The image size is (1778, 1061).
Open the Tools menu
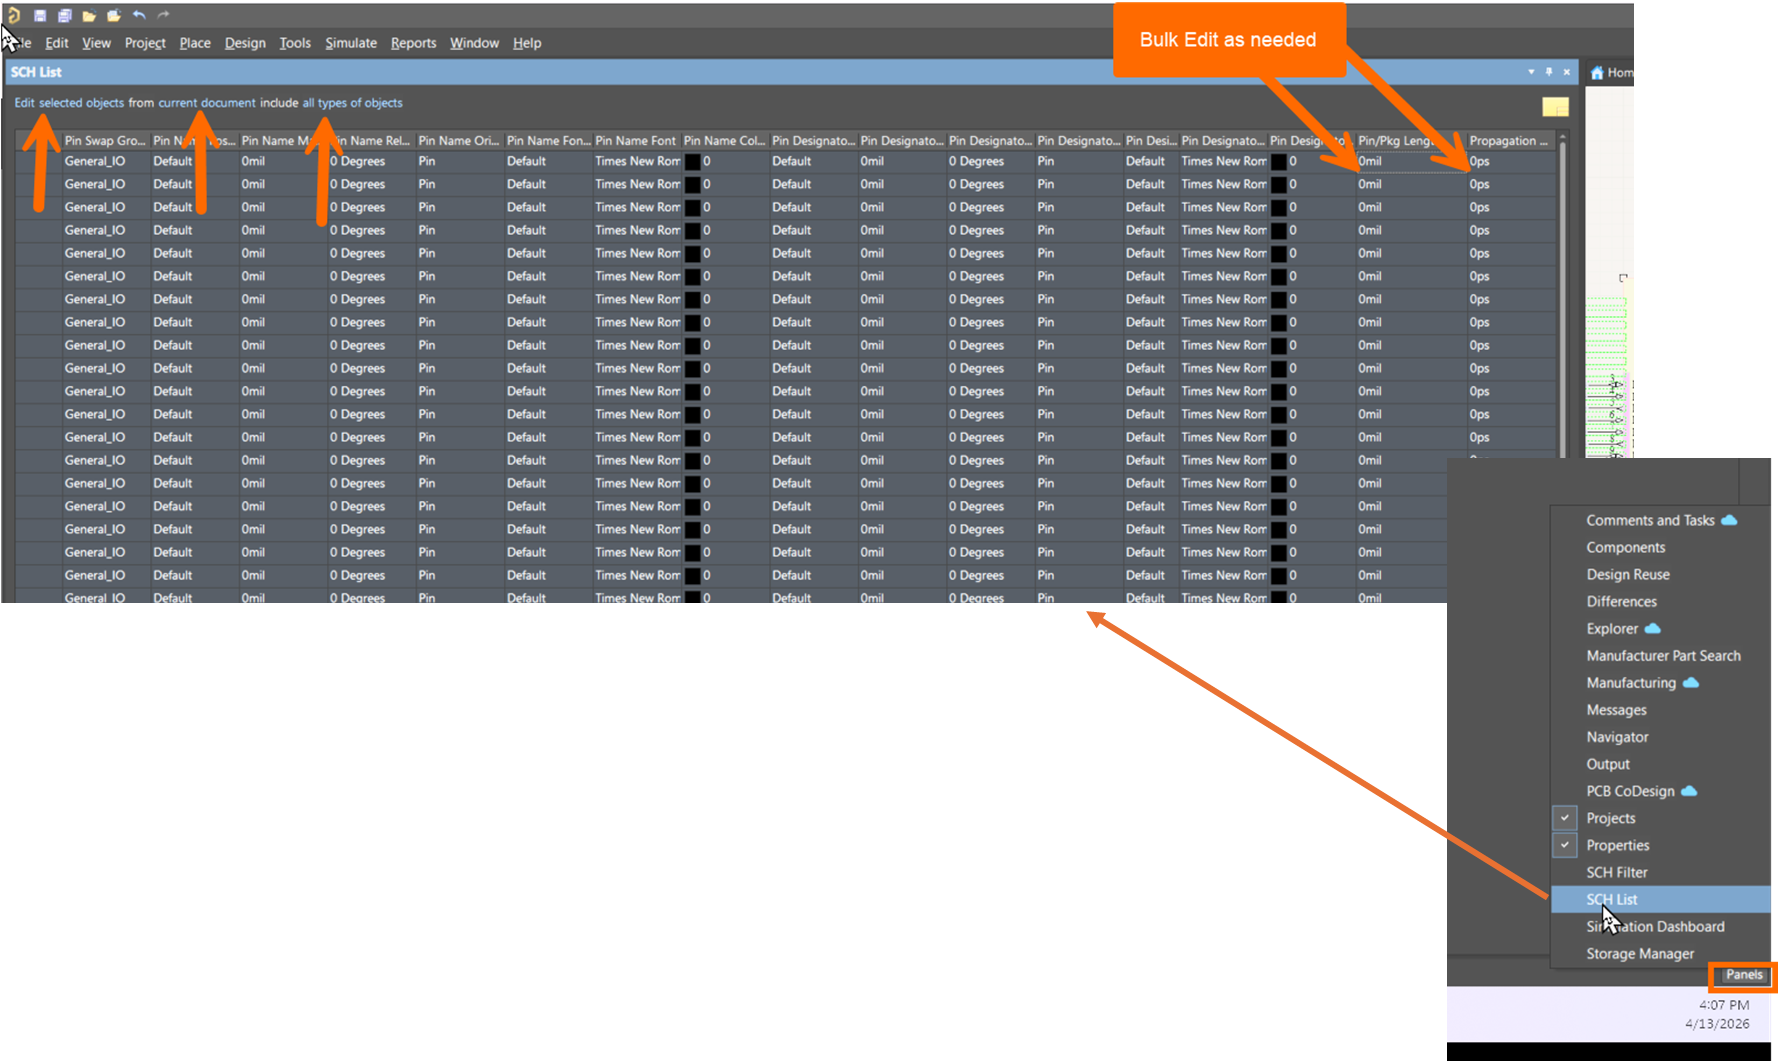tap(295, 43)
